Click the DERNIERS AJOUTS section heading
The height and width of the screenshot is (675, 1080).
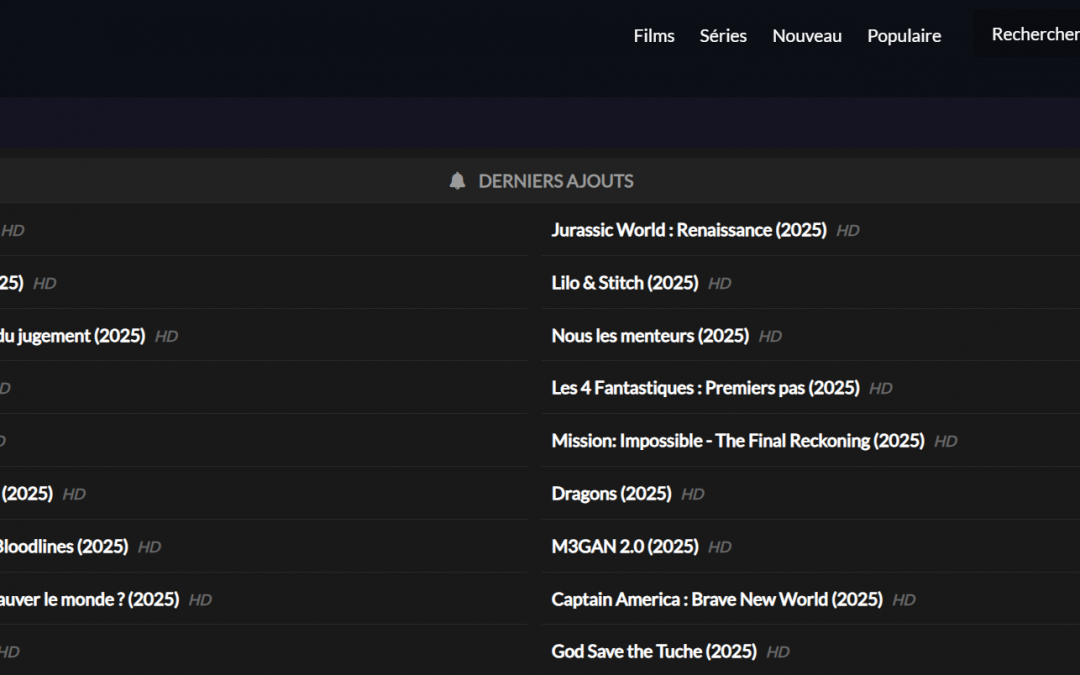pyautogui.click(x=556, y=181)
